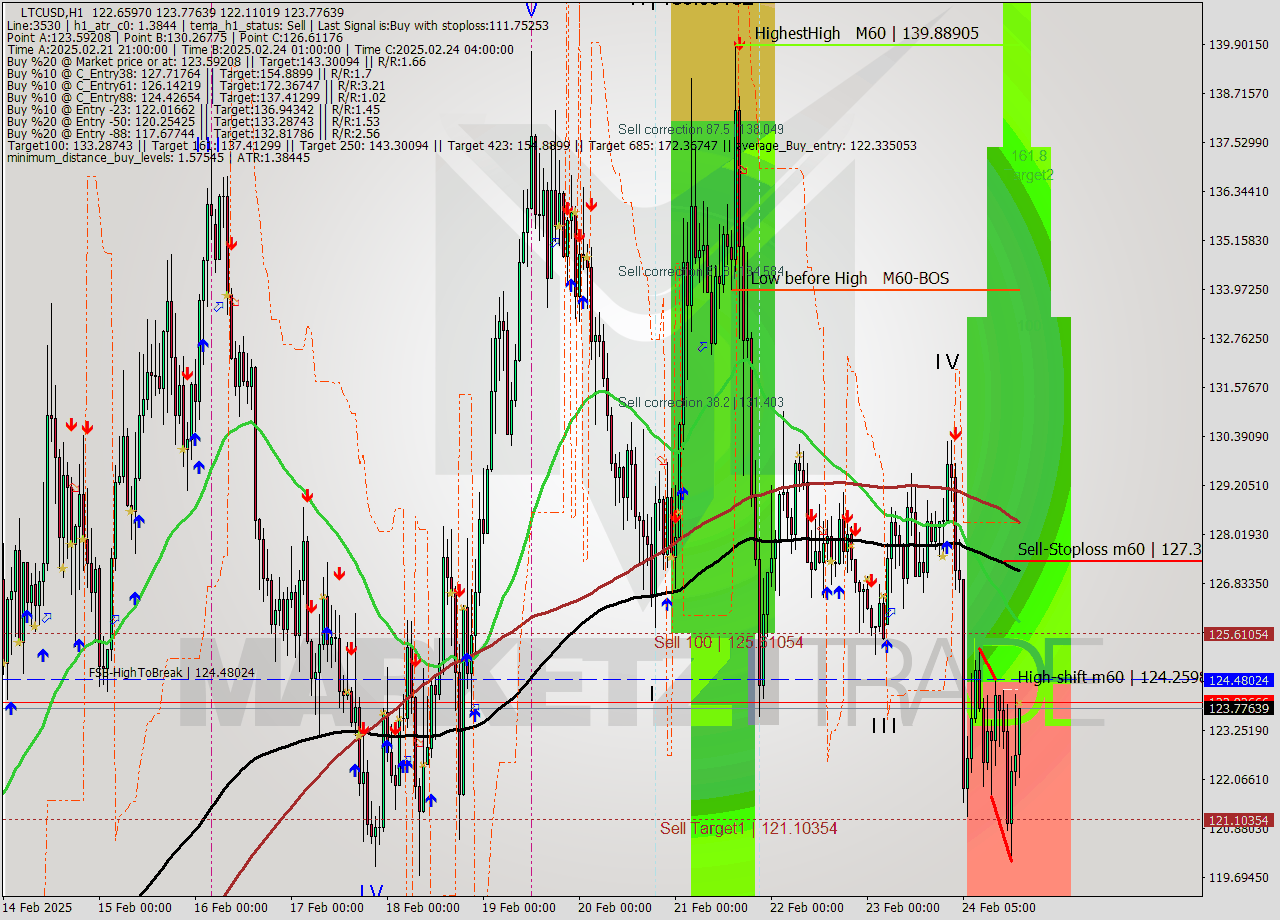Click the HighestHigh M60 | 139.88905 label
The image size is (1280, 920).
tap(867, 33)
